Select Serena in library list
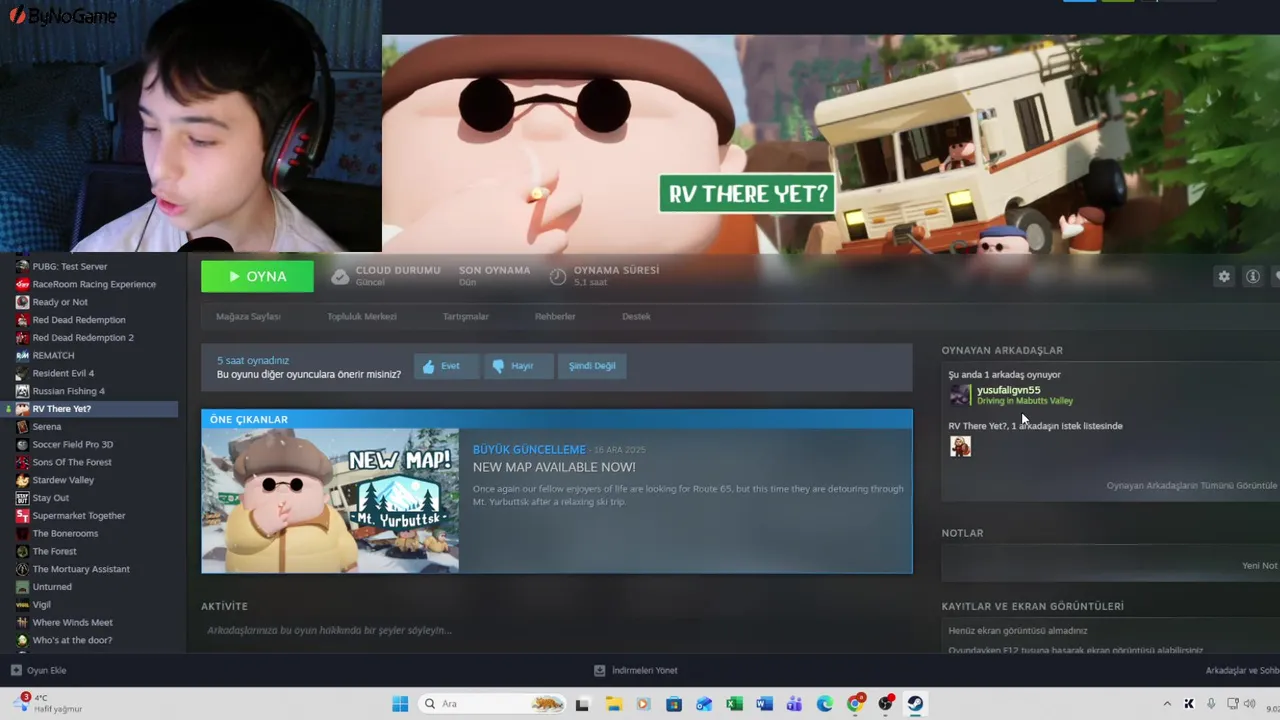Screen dimensions: 1280x720 47,427
